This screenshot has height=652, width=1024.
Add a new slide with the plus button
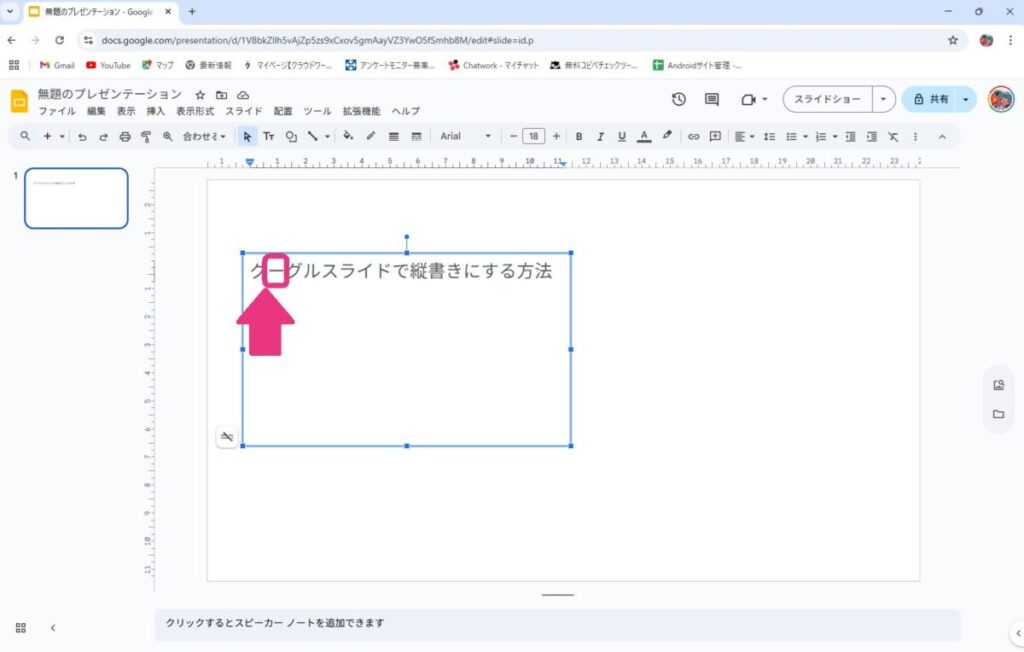pos(47,137)
